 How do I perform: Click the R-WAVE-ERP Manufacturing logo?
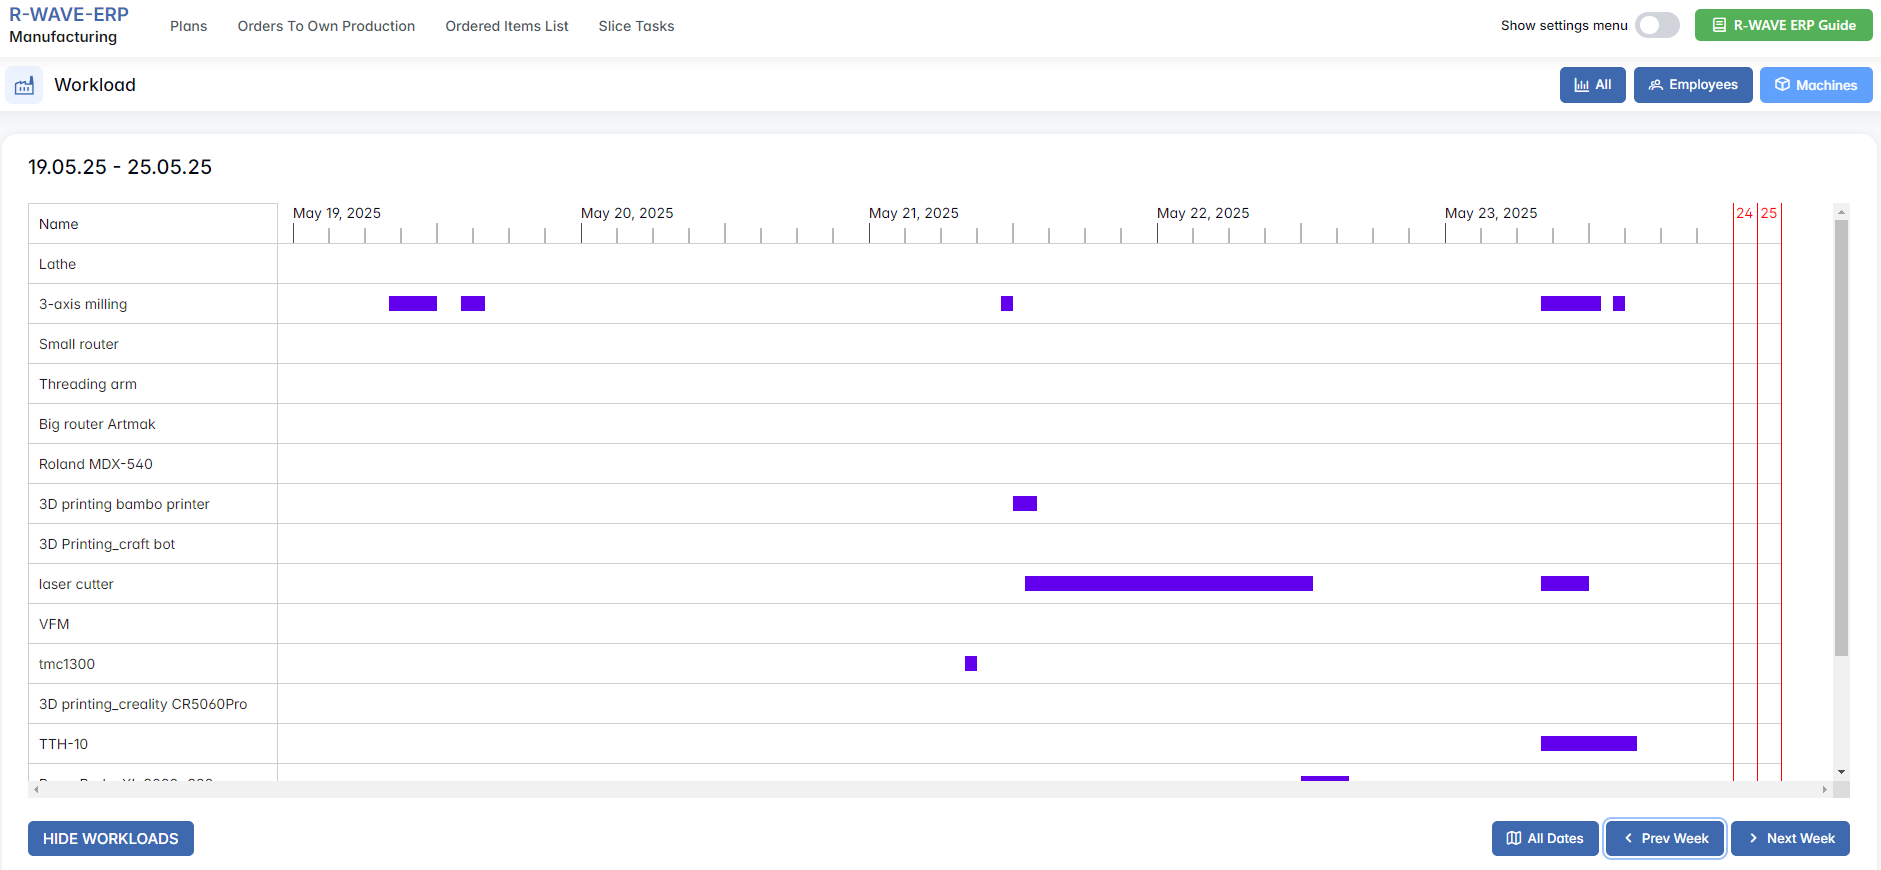pos(68,26)
